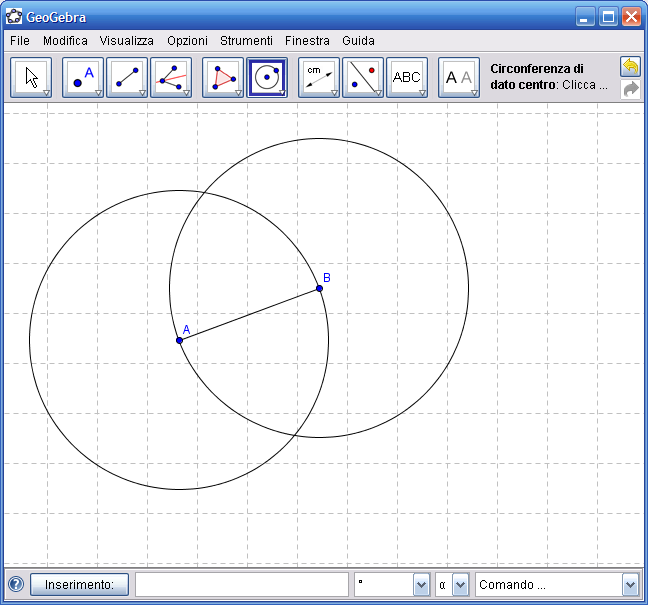Open the Opzioni menu
The width and height of the screenshot is (648, 605).
[187, 40]
